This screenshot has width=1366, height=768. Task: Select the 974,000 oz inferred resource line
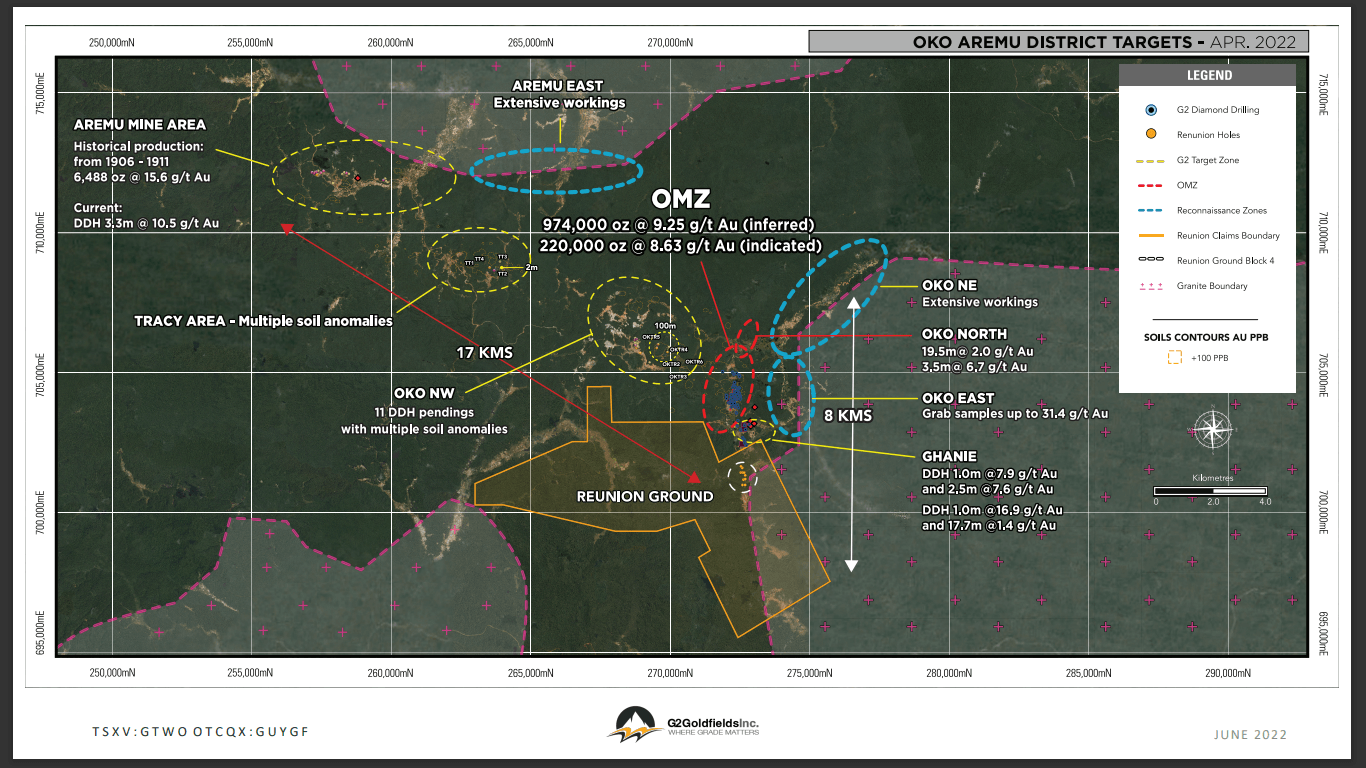(x=679, y=224)
